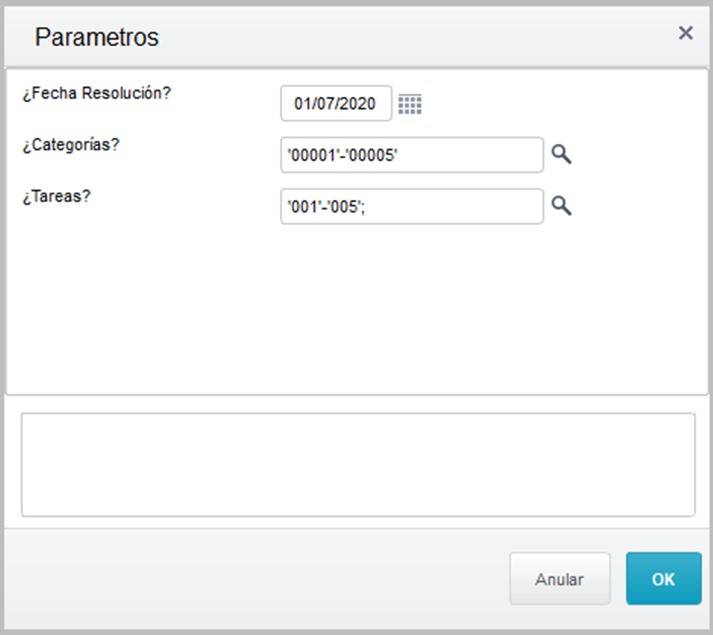Open the calendar picker for Fecha Resolución
Screen dimensions: 713x635
[410, 103]
